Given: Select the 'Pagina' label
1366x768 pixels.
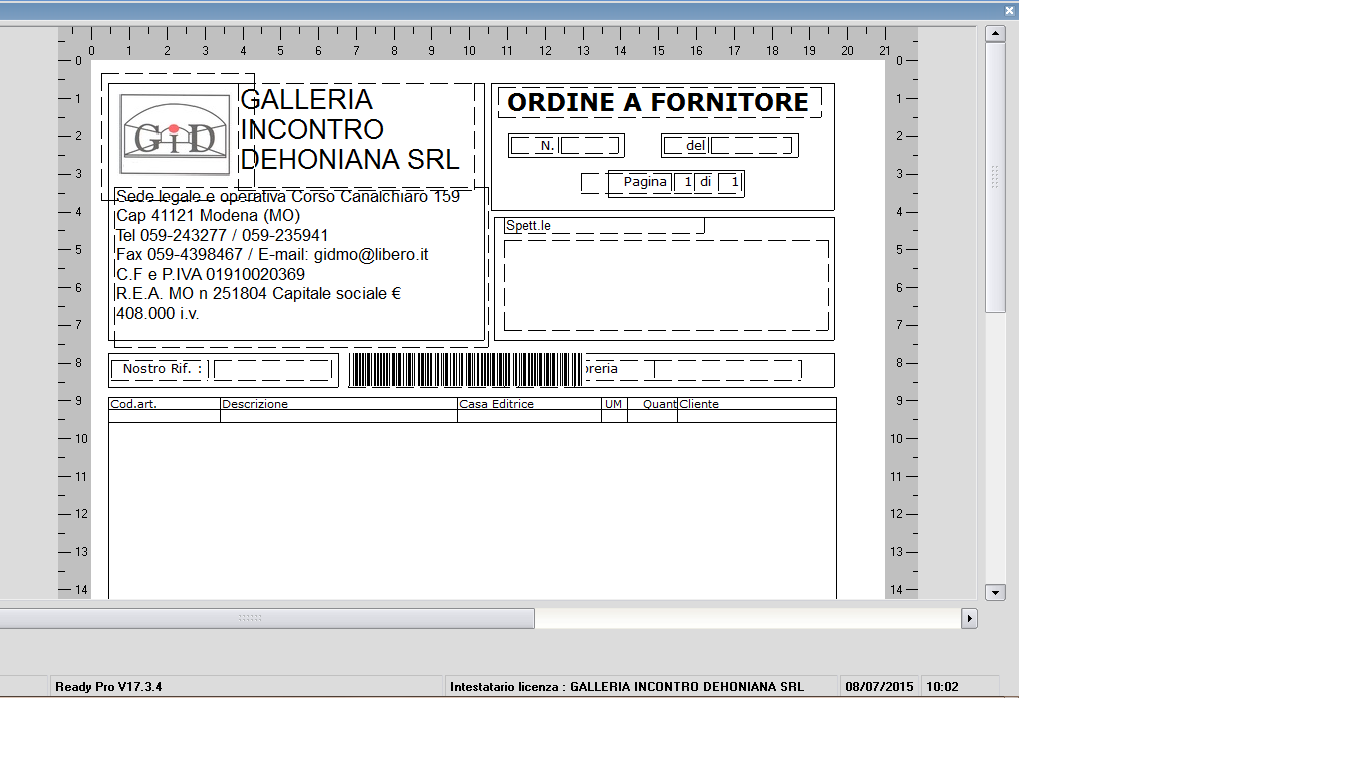Looking at the screenshot, I should (645, 182).
